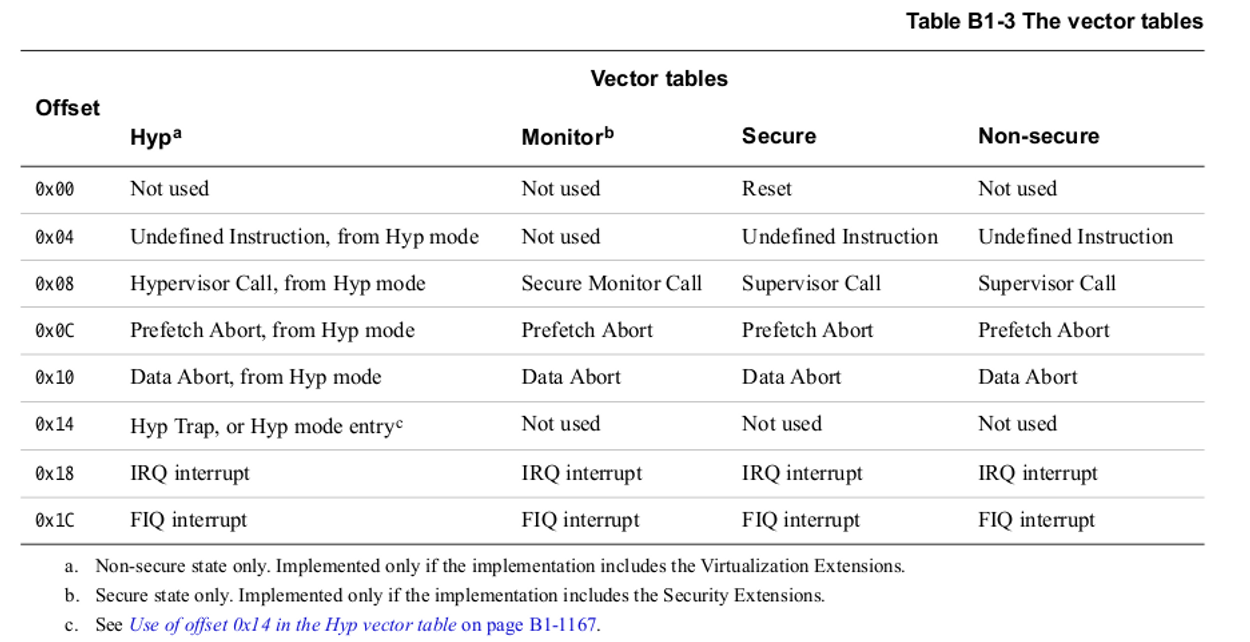Click footnote b about Security Extensions
Viewport: 1250px width, 642px height.
pos(459,596)
